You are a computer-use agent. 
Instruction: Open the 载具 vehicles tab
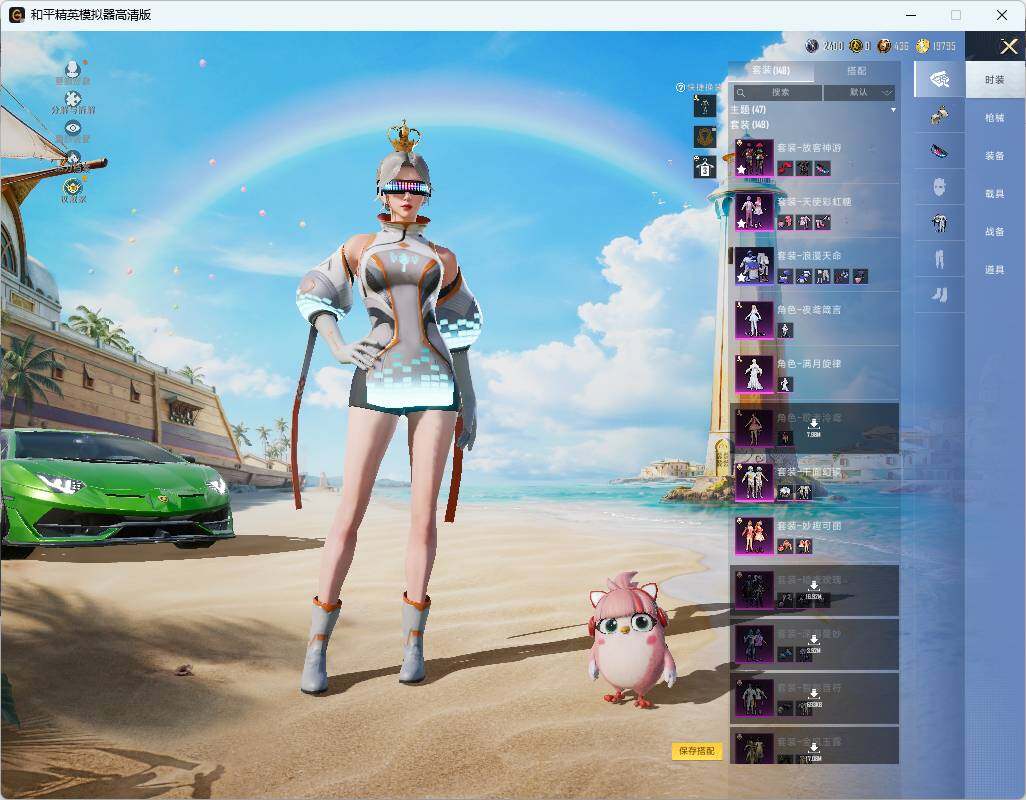(995, 194)
